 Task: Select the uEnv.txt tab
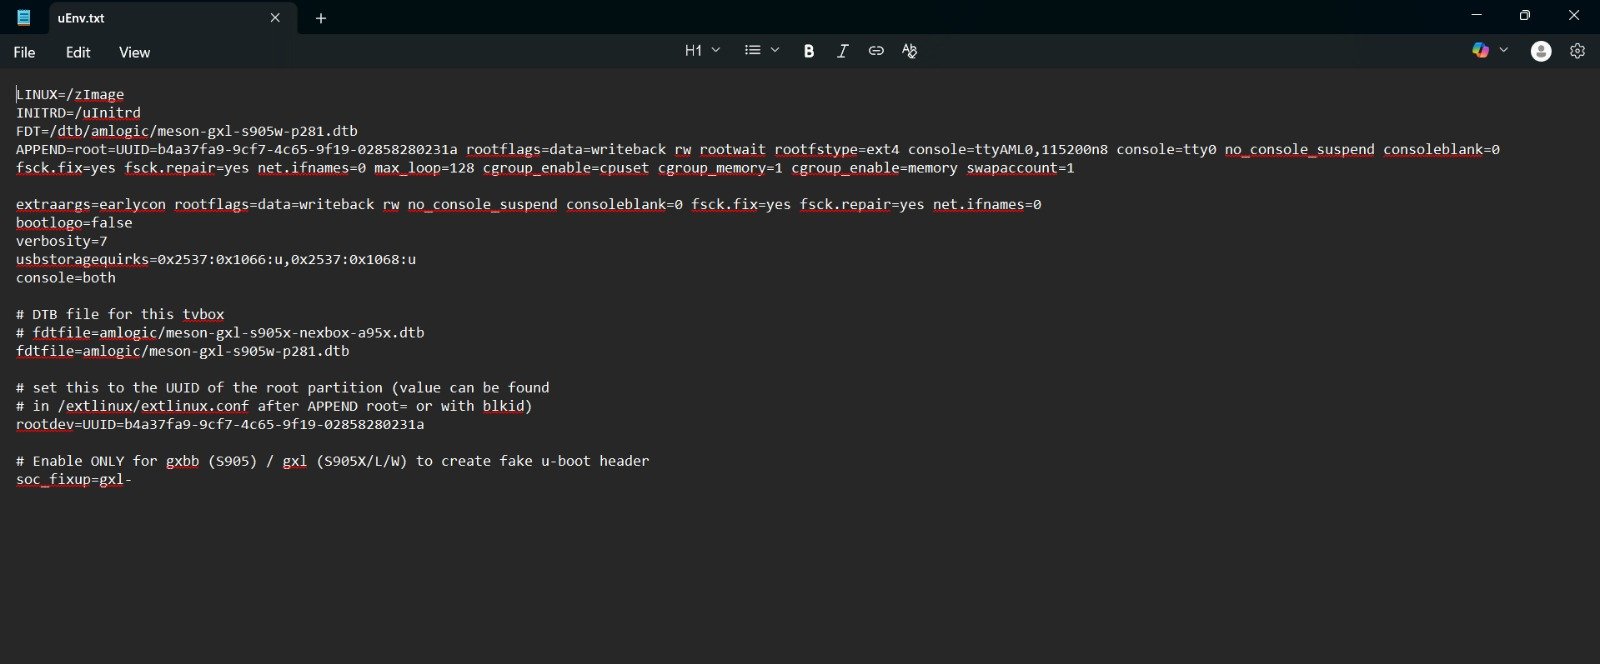click(x=150, y=18)
